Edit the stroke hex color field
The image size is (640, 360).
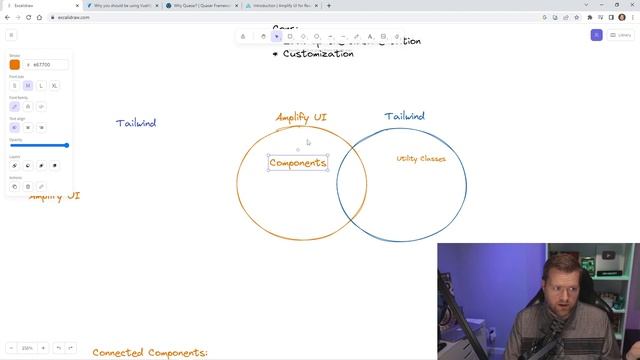click(x=46, y=64)
